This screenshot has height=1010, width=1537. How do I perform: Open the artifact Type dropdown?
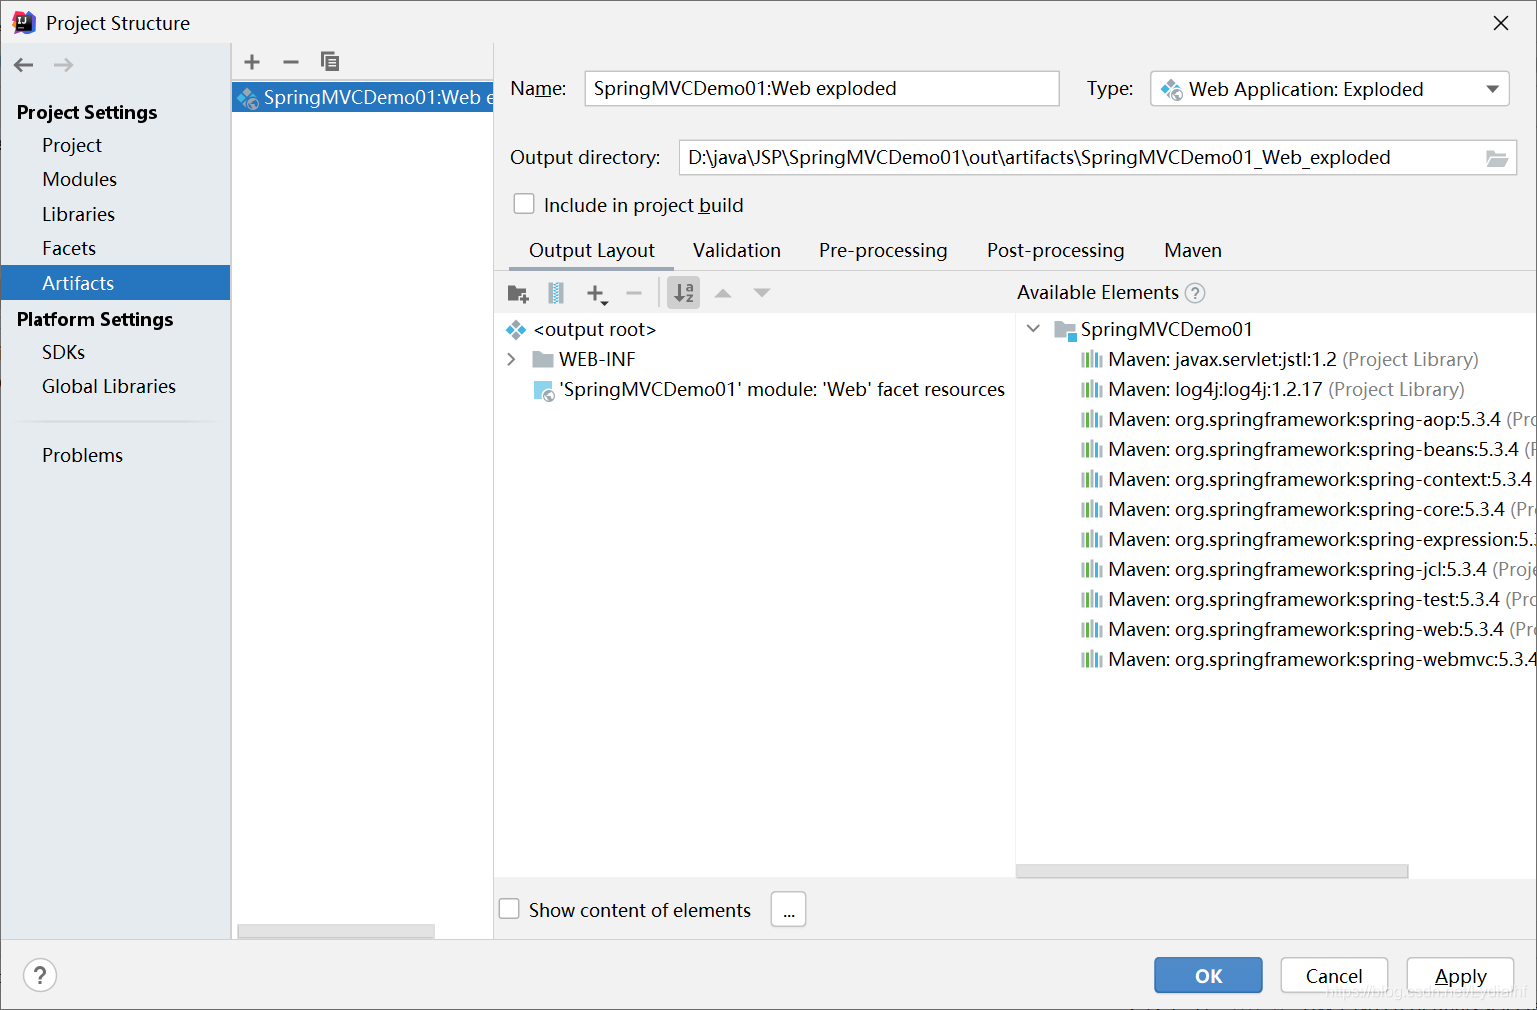pos(1329,89)
